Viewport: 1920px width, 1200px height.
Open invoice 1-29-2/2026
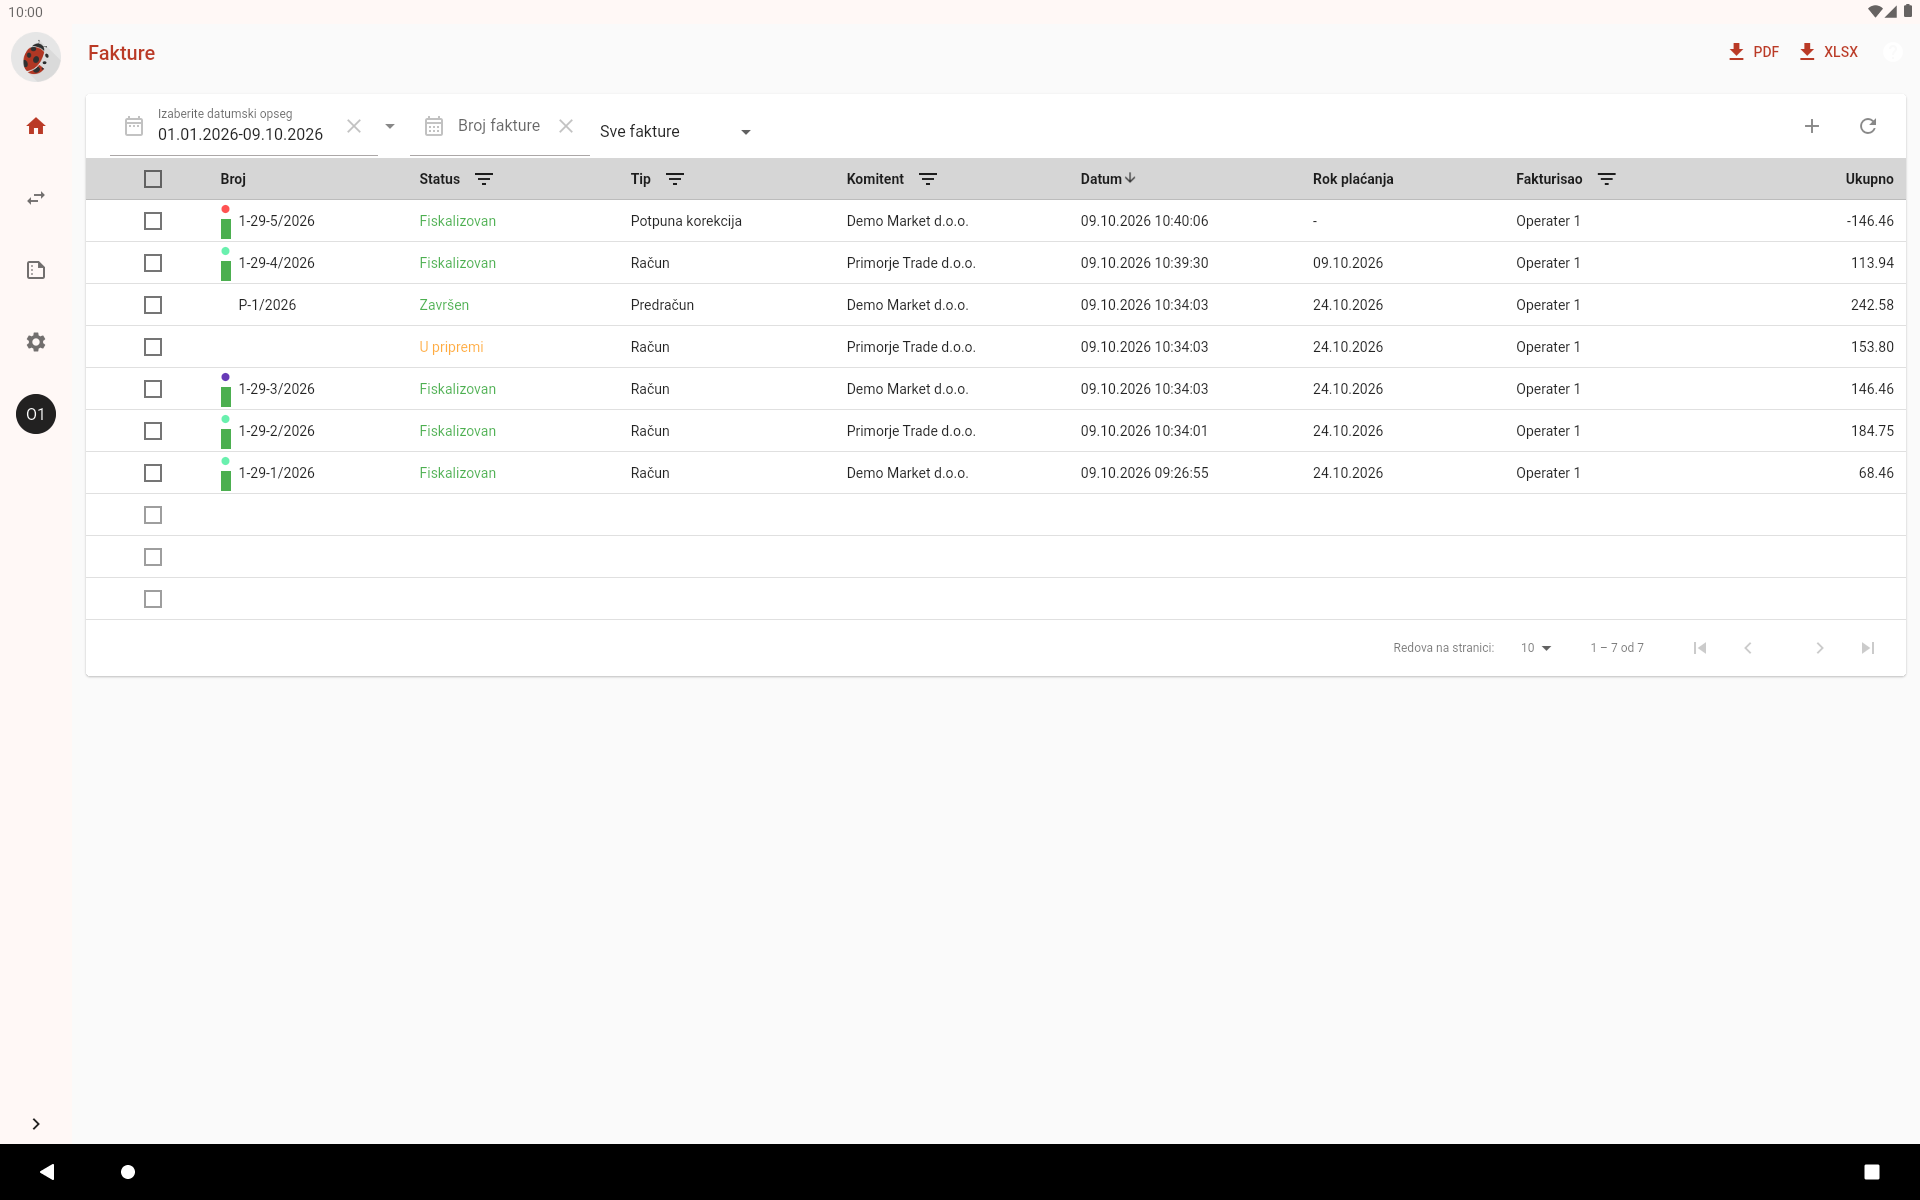click(277, 431)
